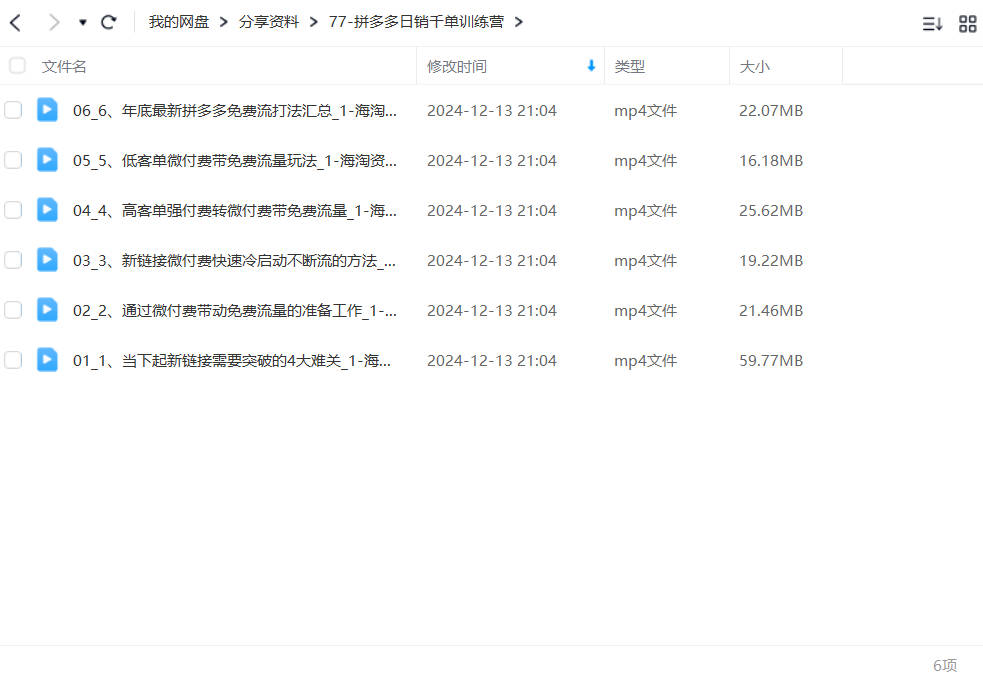
Task: Sort by 修改时间 column header
Action: (x=457, y=66)
